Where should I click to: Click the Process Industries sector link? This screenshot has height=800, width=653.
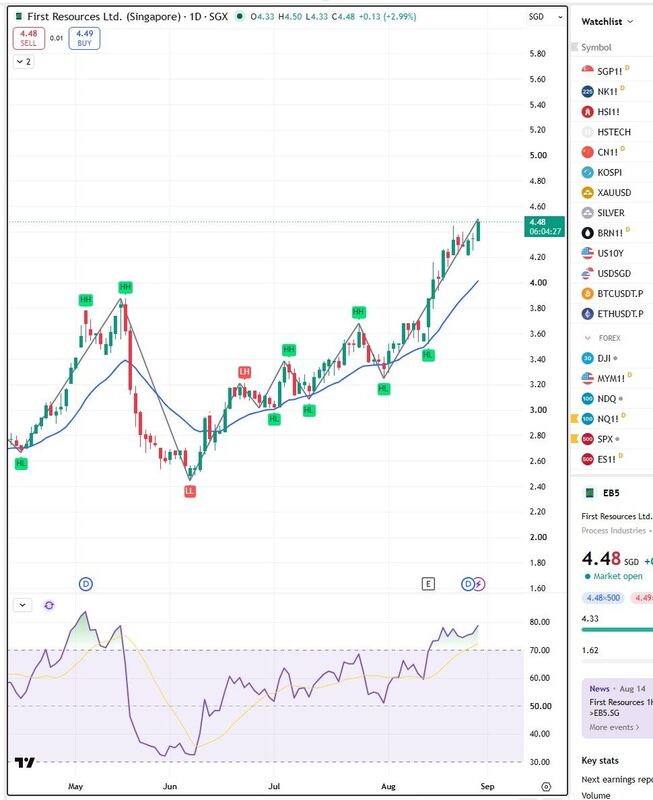pos(614,531)
